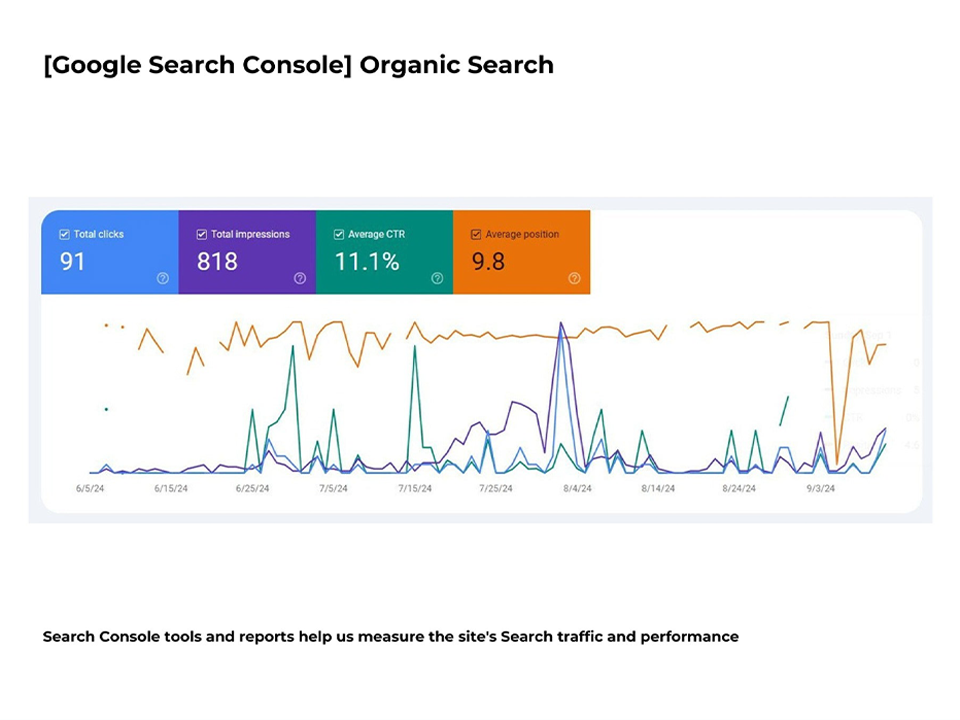Open help tooltip on Average CTR card
The image size is (960, 720).
pyautogui.click(x=437, y=278)
